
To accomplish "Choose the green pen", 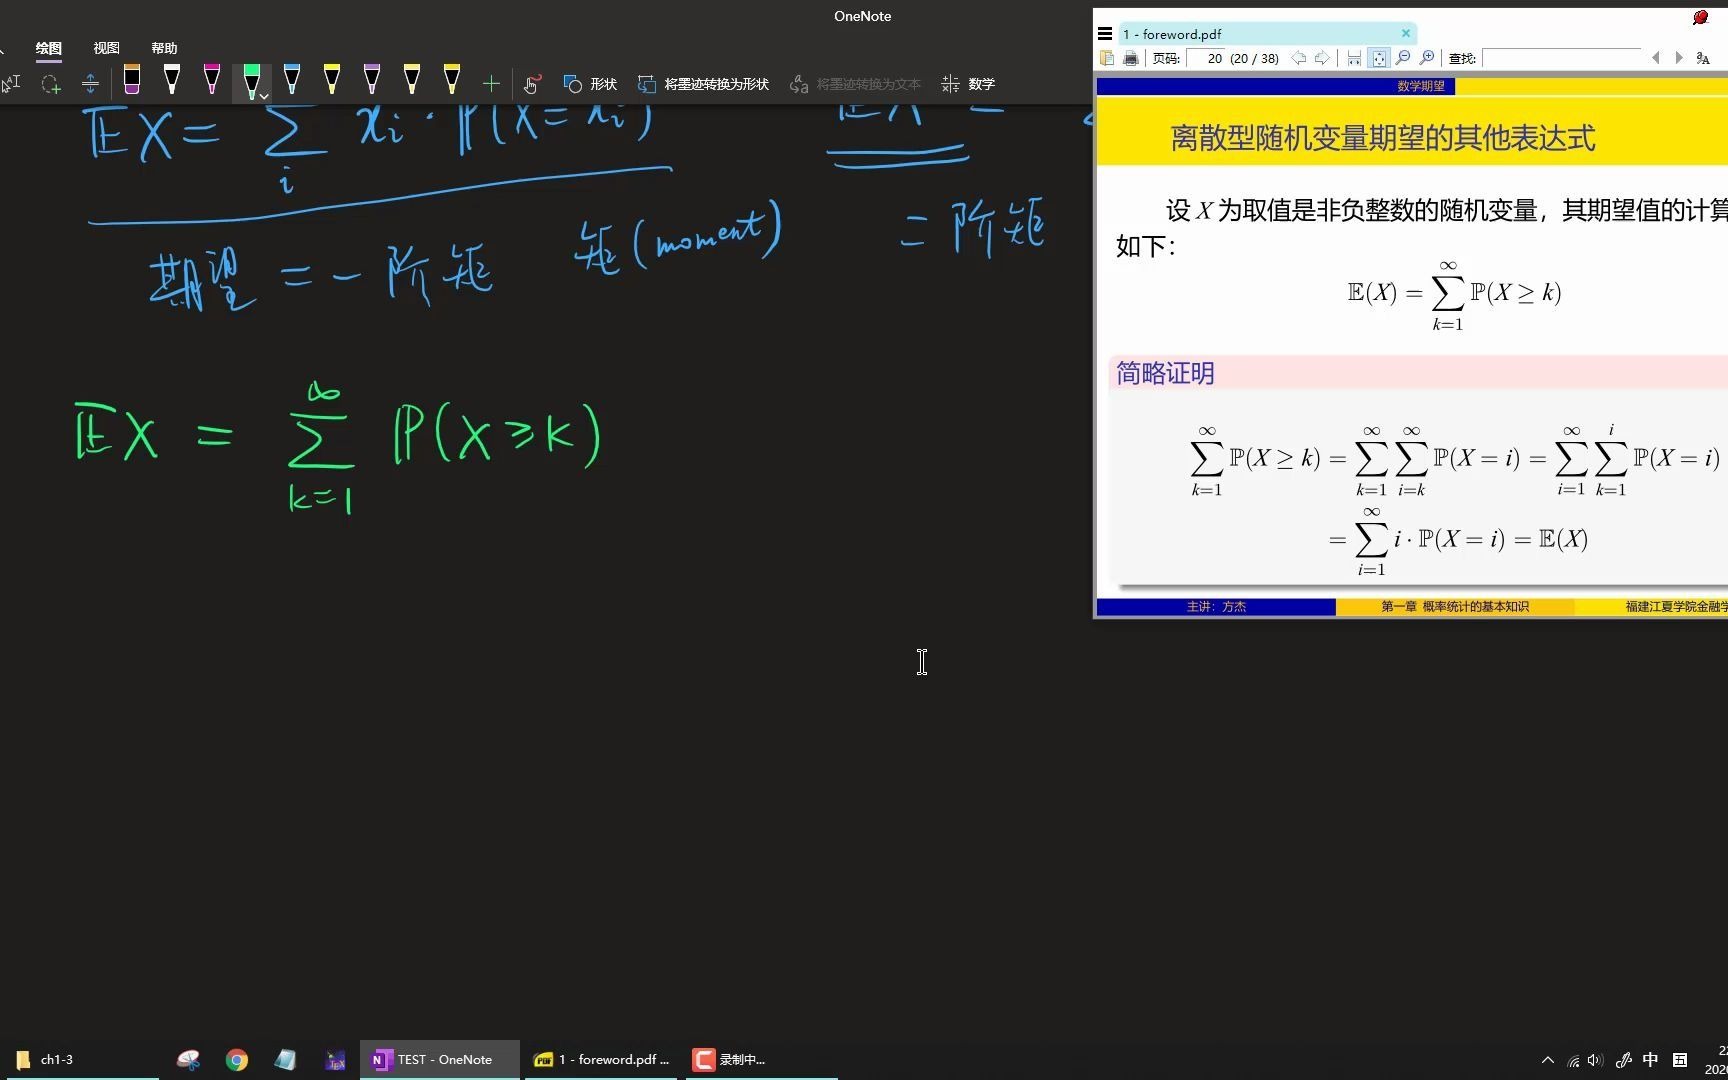I will pos(251,80).
